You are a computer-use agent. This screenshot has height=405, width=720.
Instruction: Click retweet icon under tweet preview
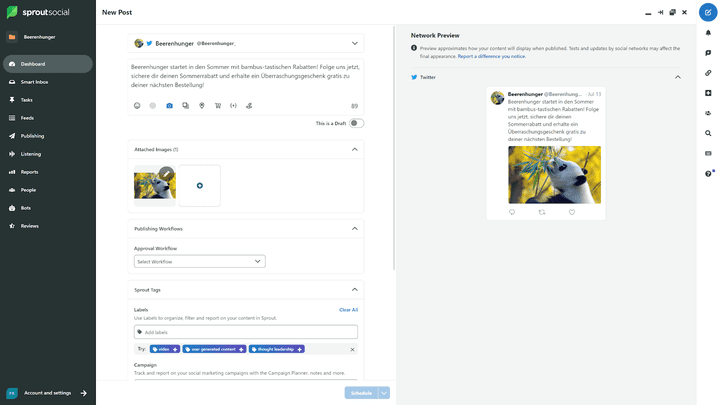pyautogui.click(x=542, y=212)
